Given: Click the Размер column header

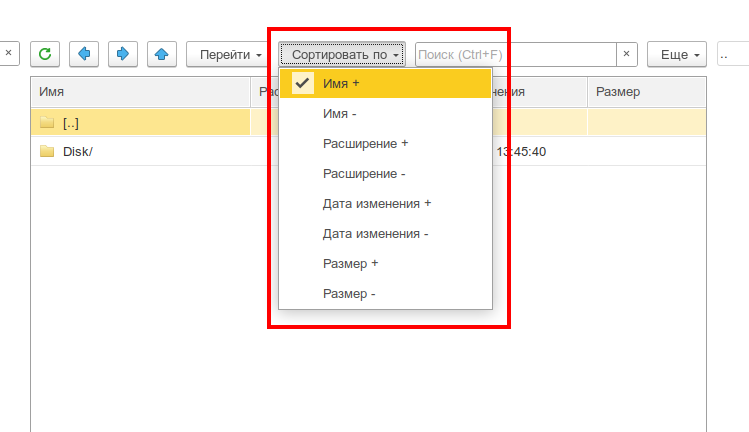Looking at the screenshot, I should (x=646, y=92).
